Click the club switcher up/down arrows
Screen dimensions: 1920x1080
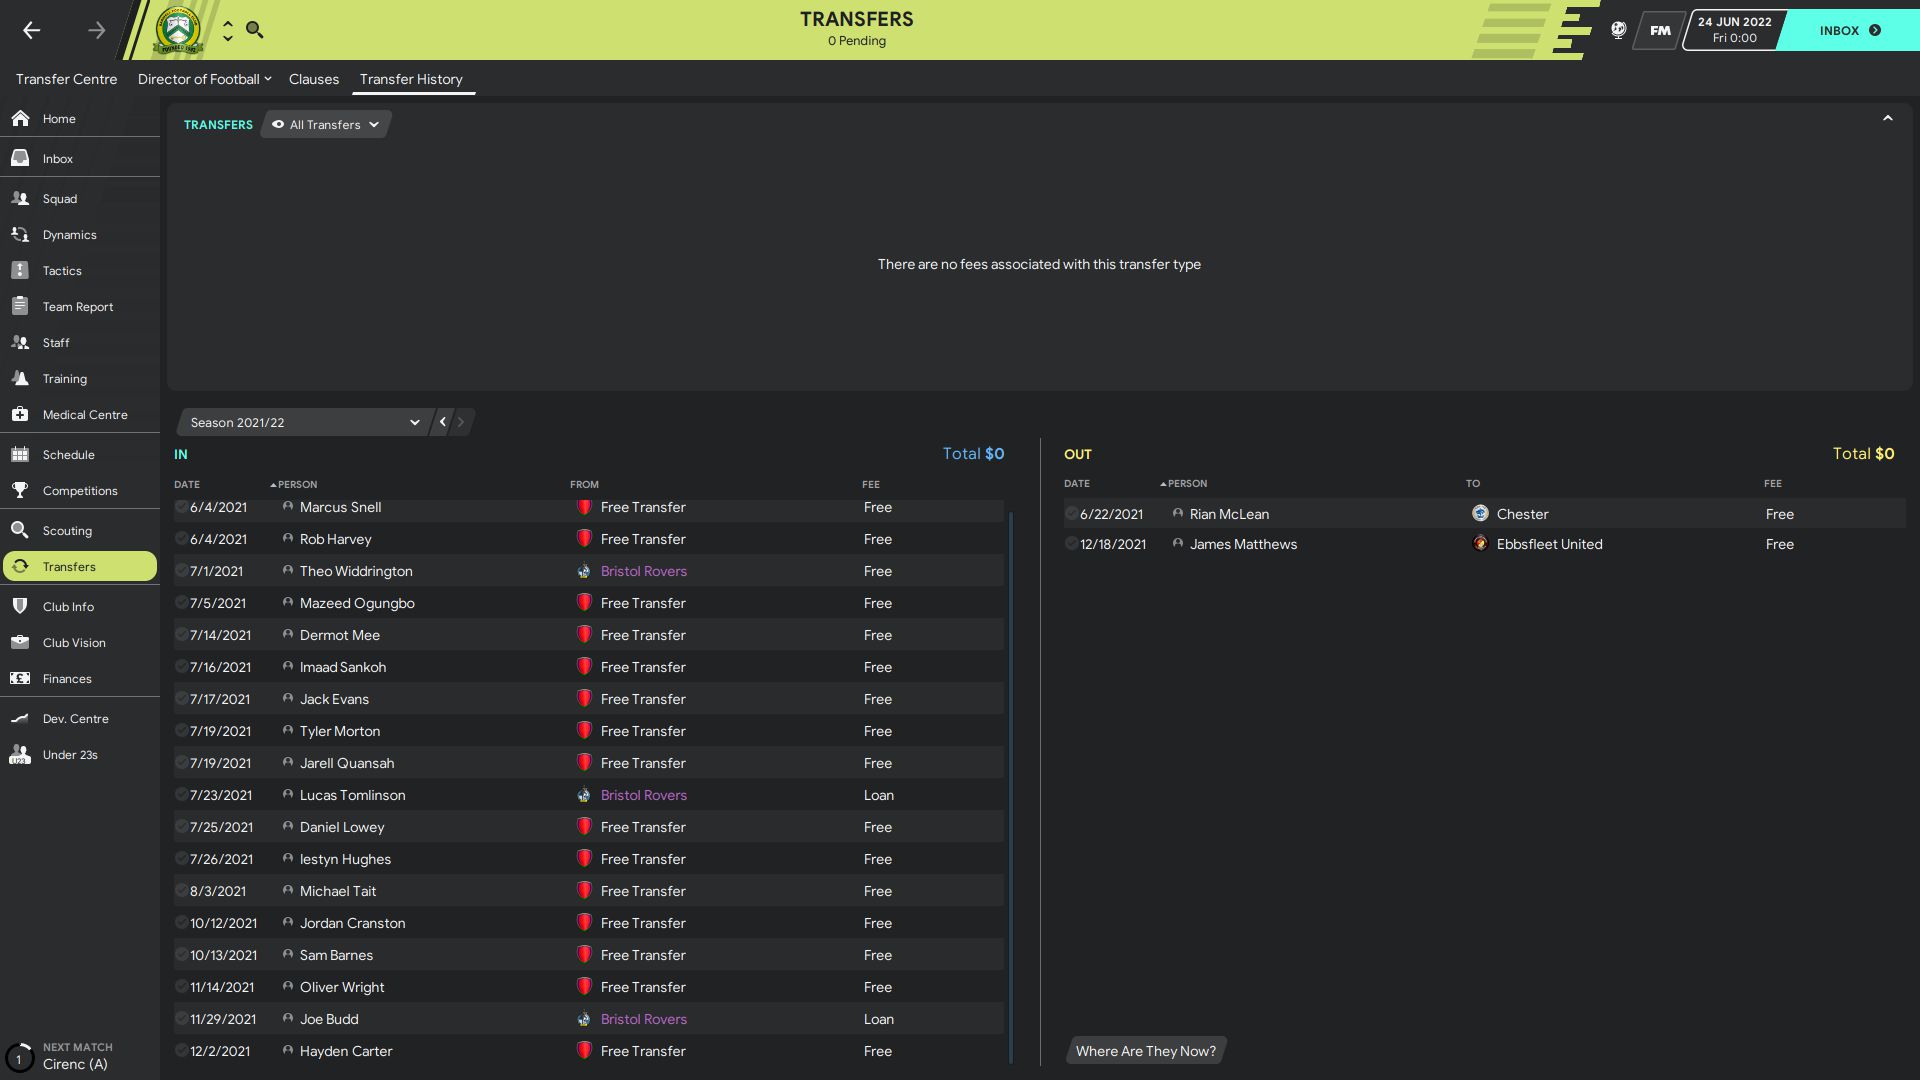(x=227, y=30)
